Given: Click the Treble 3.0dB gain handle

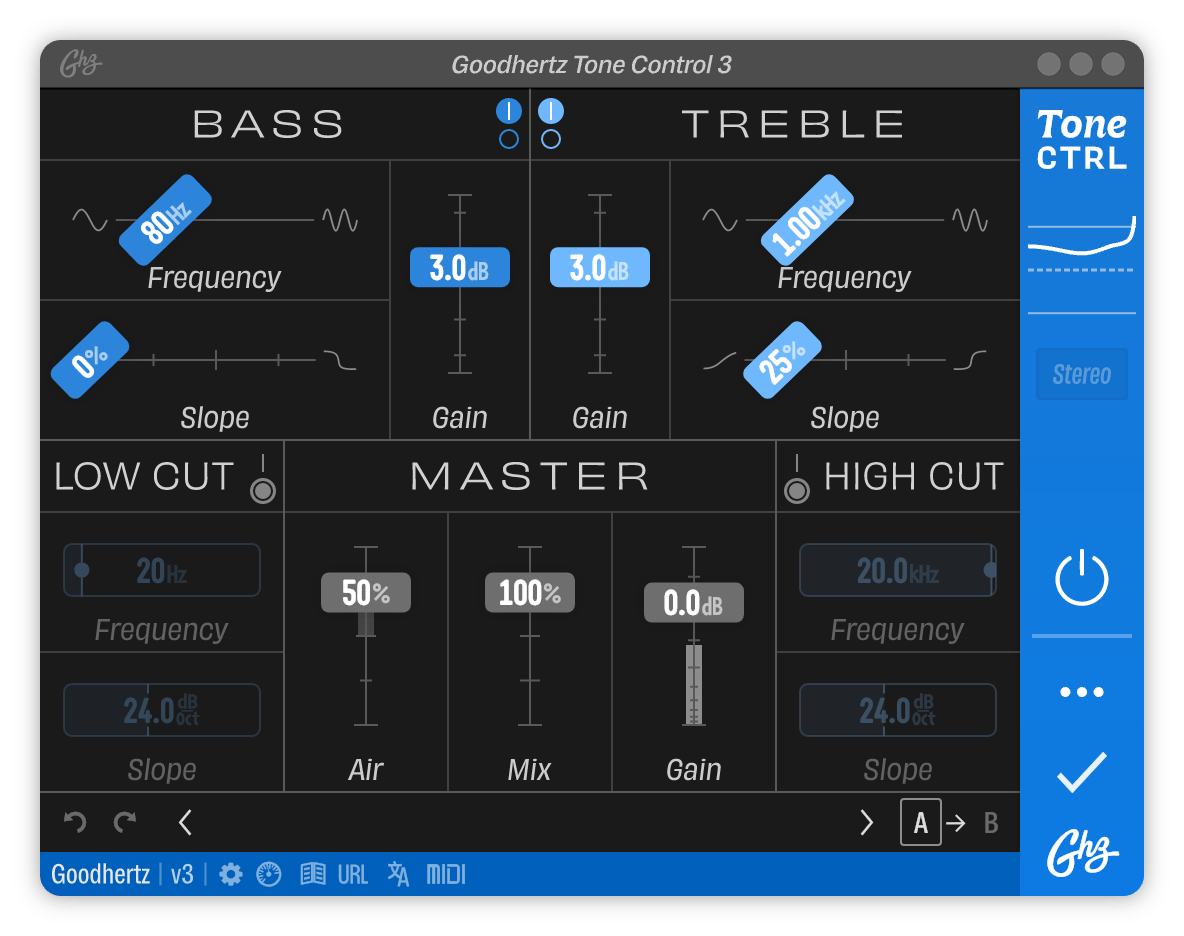Looking at the screenshot, I should [x=600, y=267].
